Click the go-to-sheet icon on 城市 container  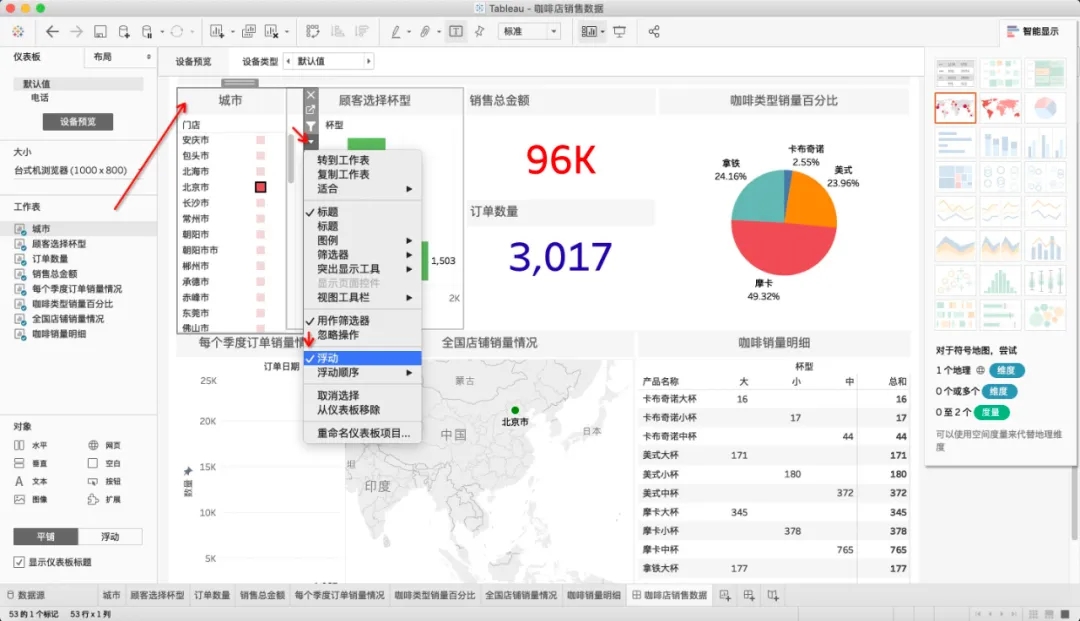point(310,110)
